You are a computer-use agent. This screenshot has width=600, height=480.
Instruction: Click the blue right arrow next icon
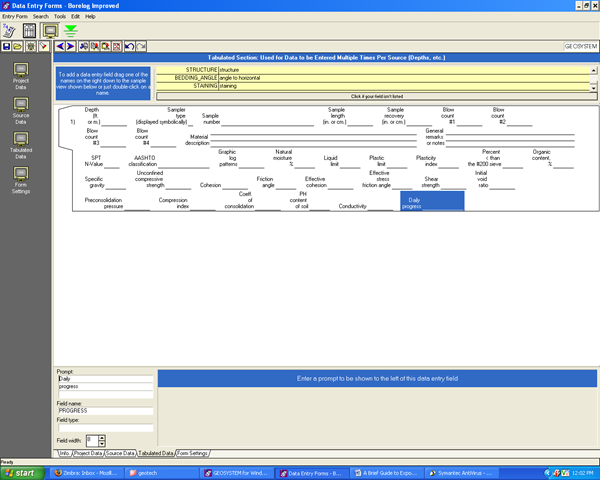pyautogui.click(x=71, y=46)
